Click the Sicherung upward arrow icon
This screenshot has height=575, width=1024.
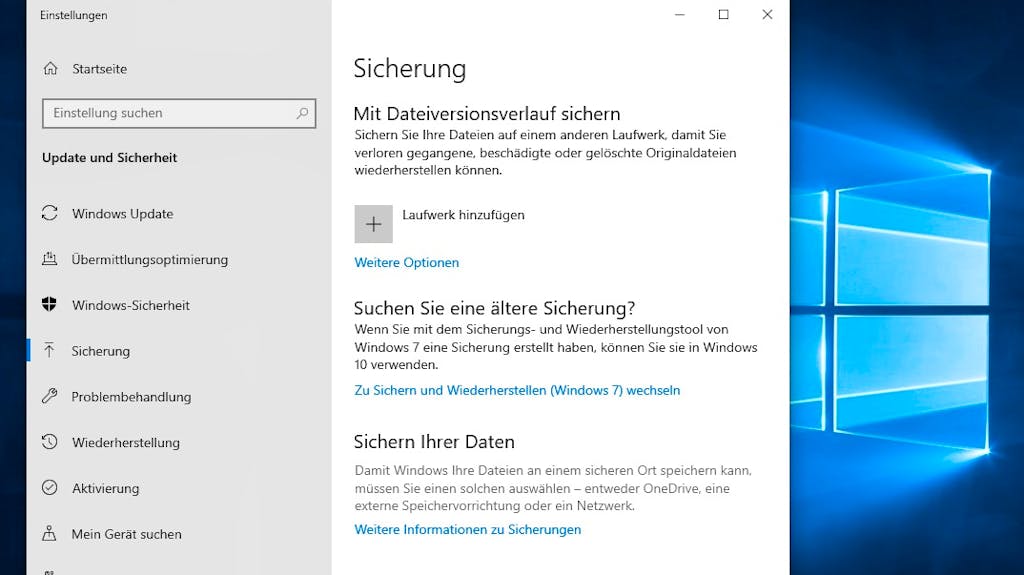[x=49, y=350]
